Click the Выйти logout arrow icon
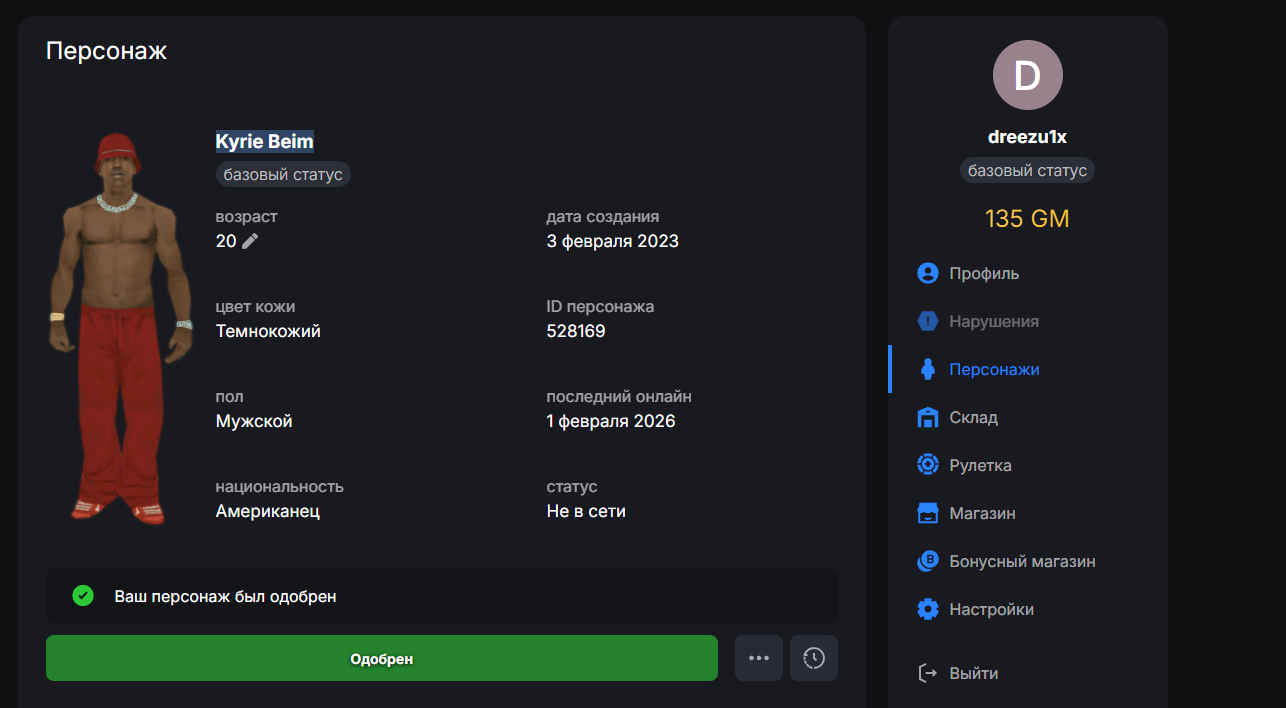The height and width of the screenshot is (708, 1286). [x=928, y=673]
